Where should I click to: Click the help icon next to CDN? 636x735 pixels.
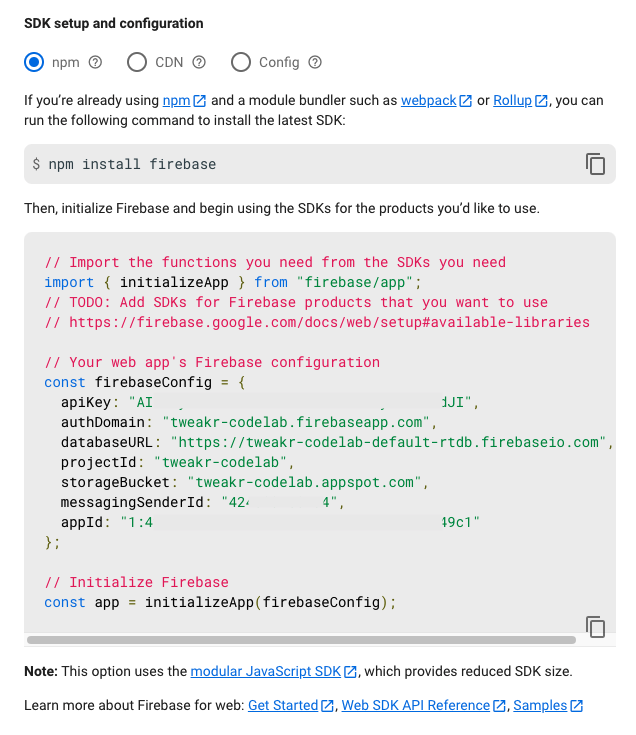[199, 62]
